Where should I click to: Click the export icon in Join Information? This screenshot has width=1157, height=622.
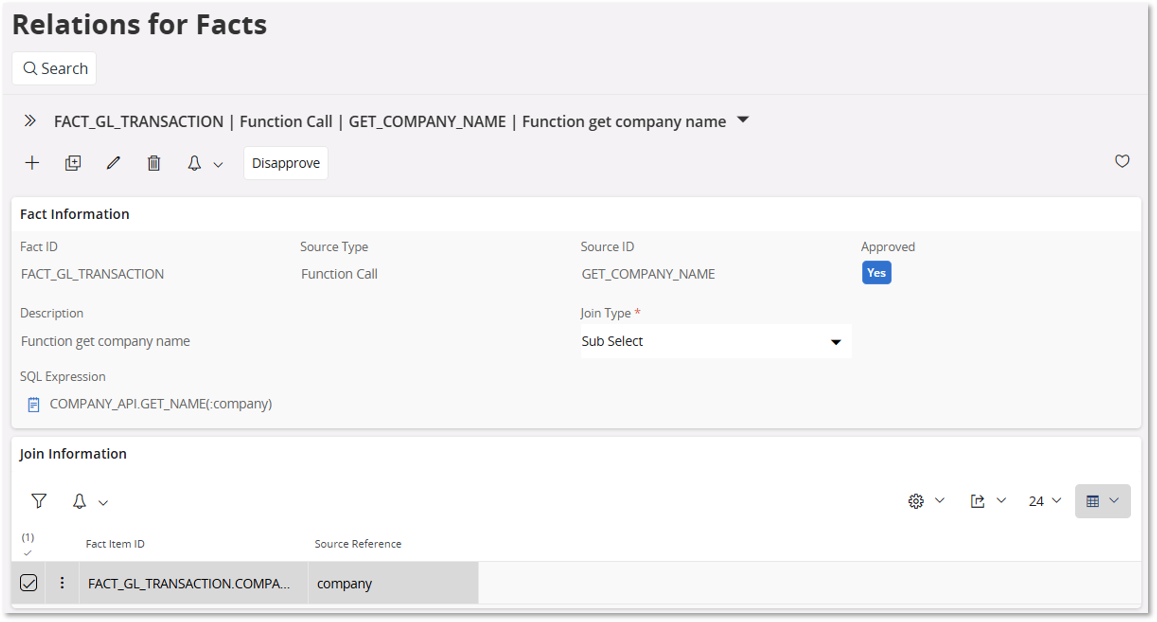(977, 501)
